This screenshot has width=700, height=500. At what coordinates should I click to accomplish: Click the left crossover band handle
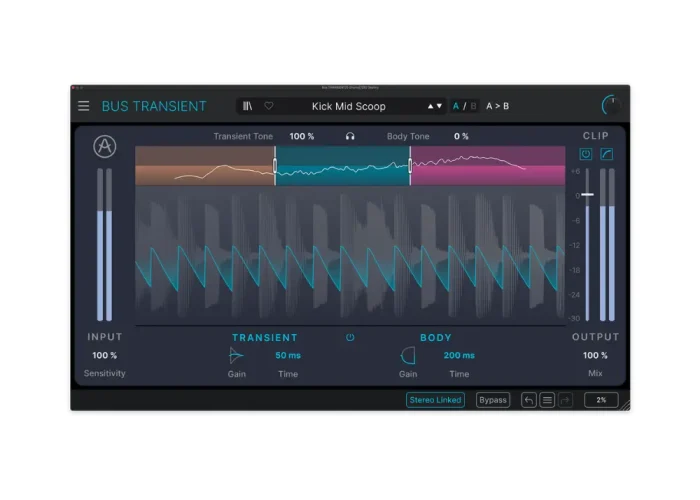pos(275,166)
